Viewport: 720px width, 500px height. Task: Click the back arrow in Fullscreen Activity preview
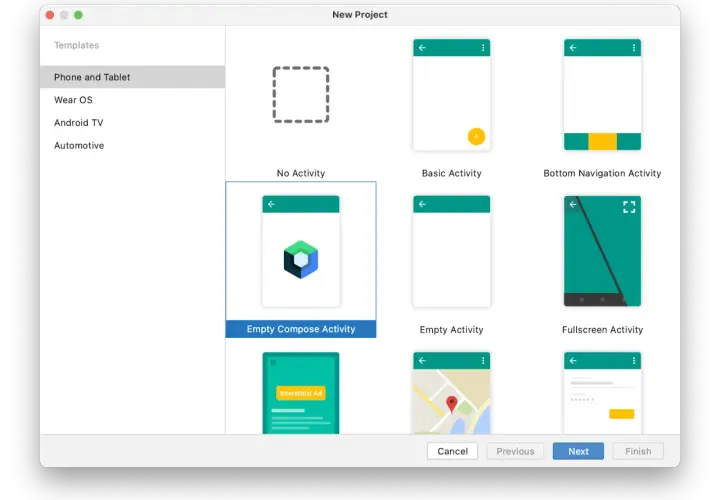573,204
